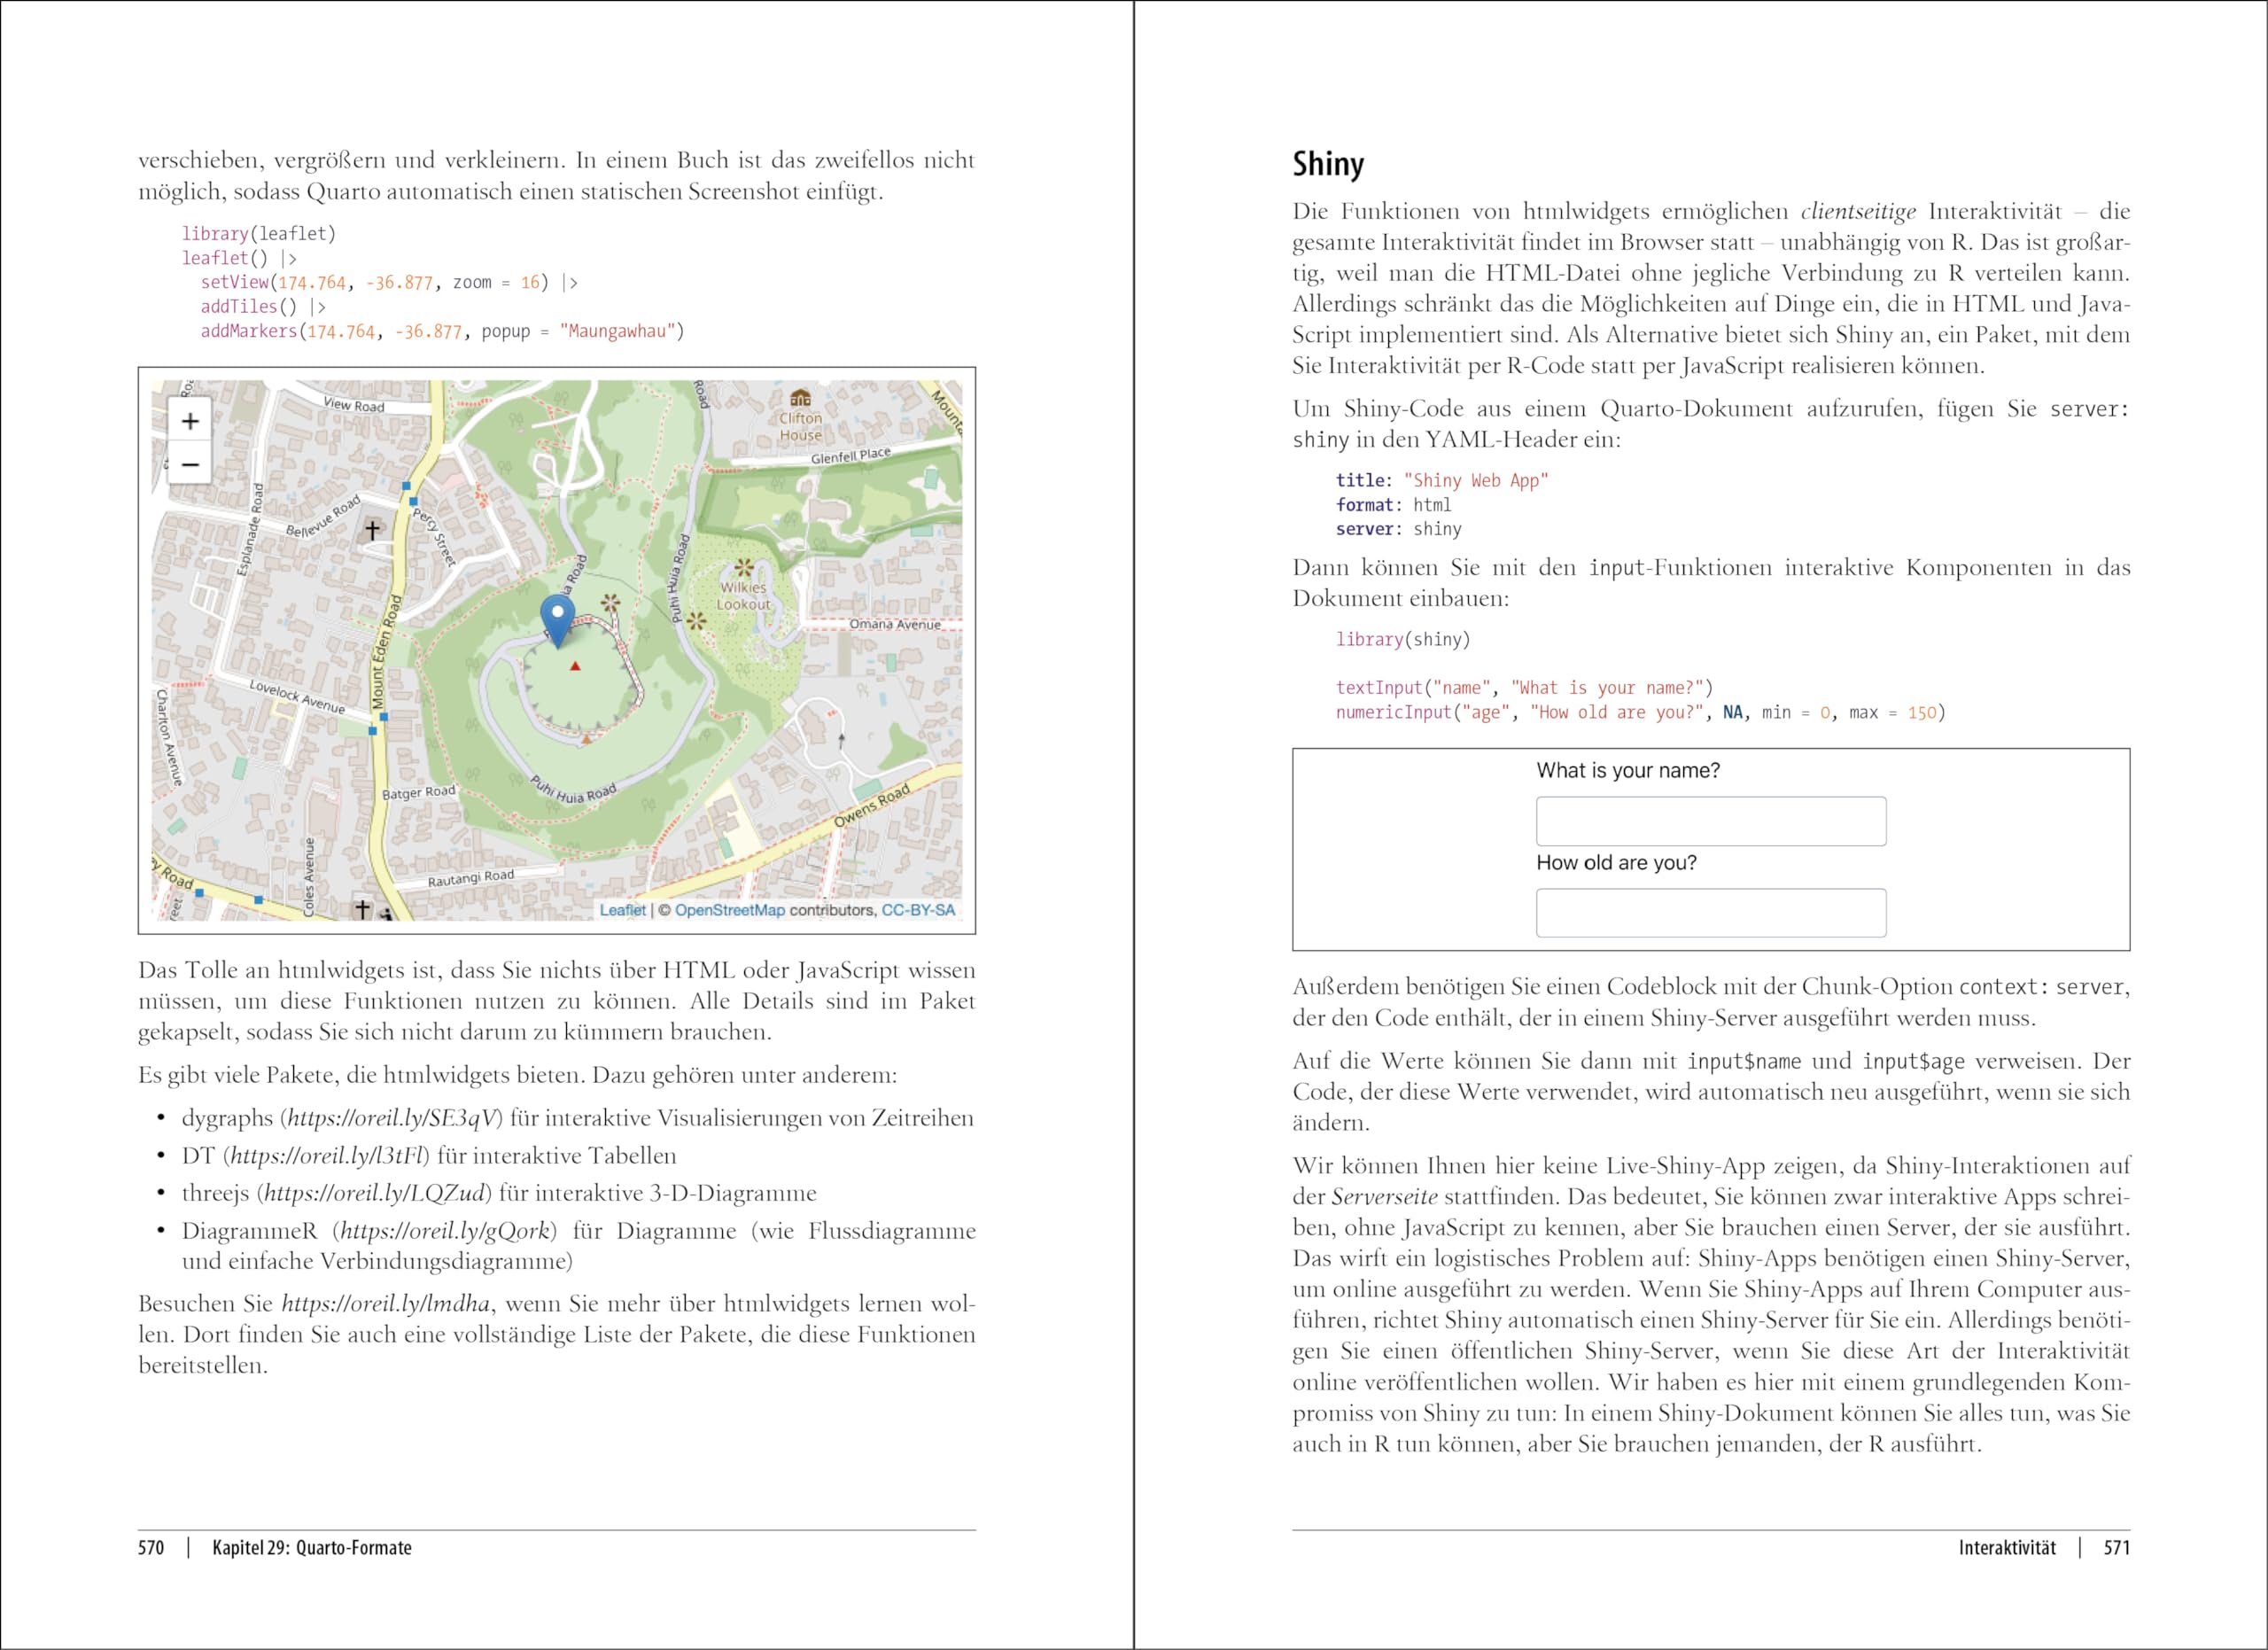Click the code line starting with 'addMarkers'
This screenshot has height=1650, width=2268.
[x=443, y=332]
